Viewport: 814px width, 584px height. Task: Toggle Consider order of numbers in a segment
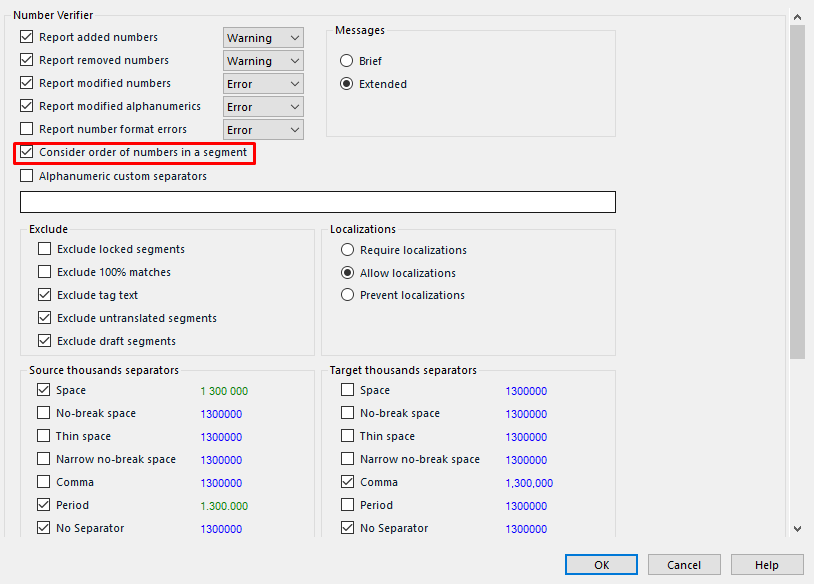click(x=26, y=152)
